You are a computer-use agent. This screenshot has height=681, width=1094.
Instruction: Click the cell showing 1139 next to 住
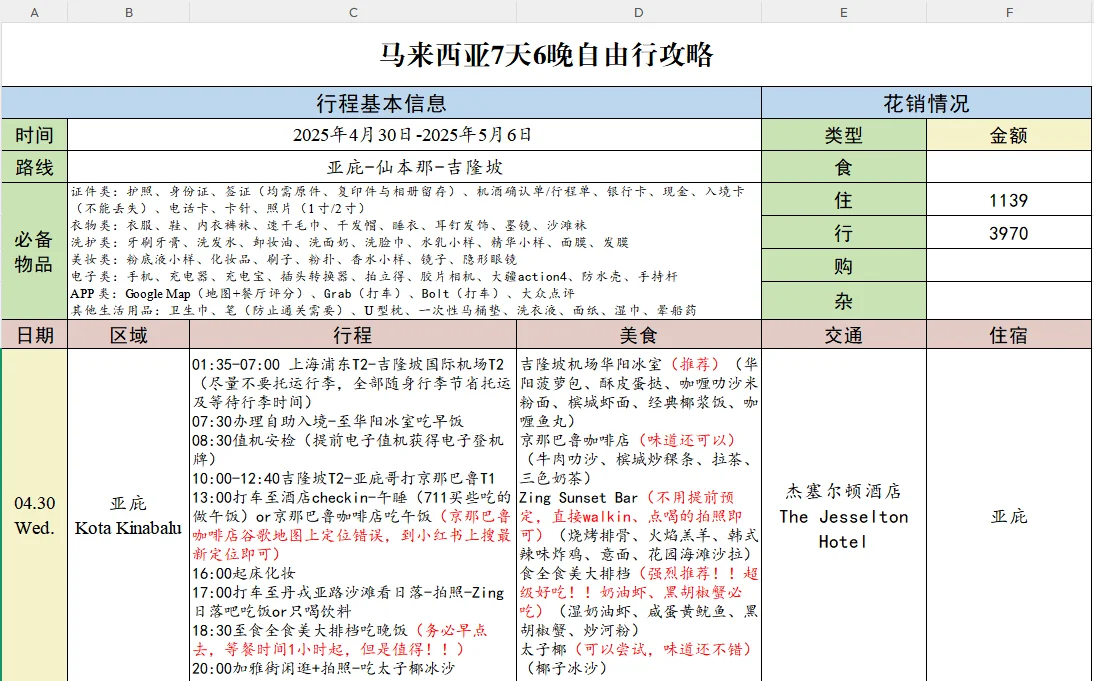(1009, 199)
